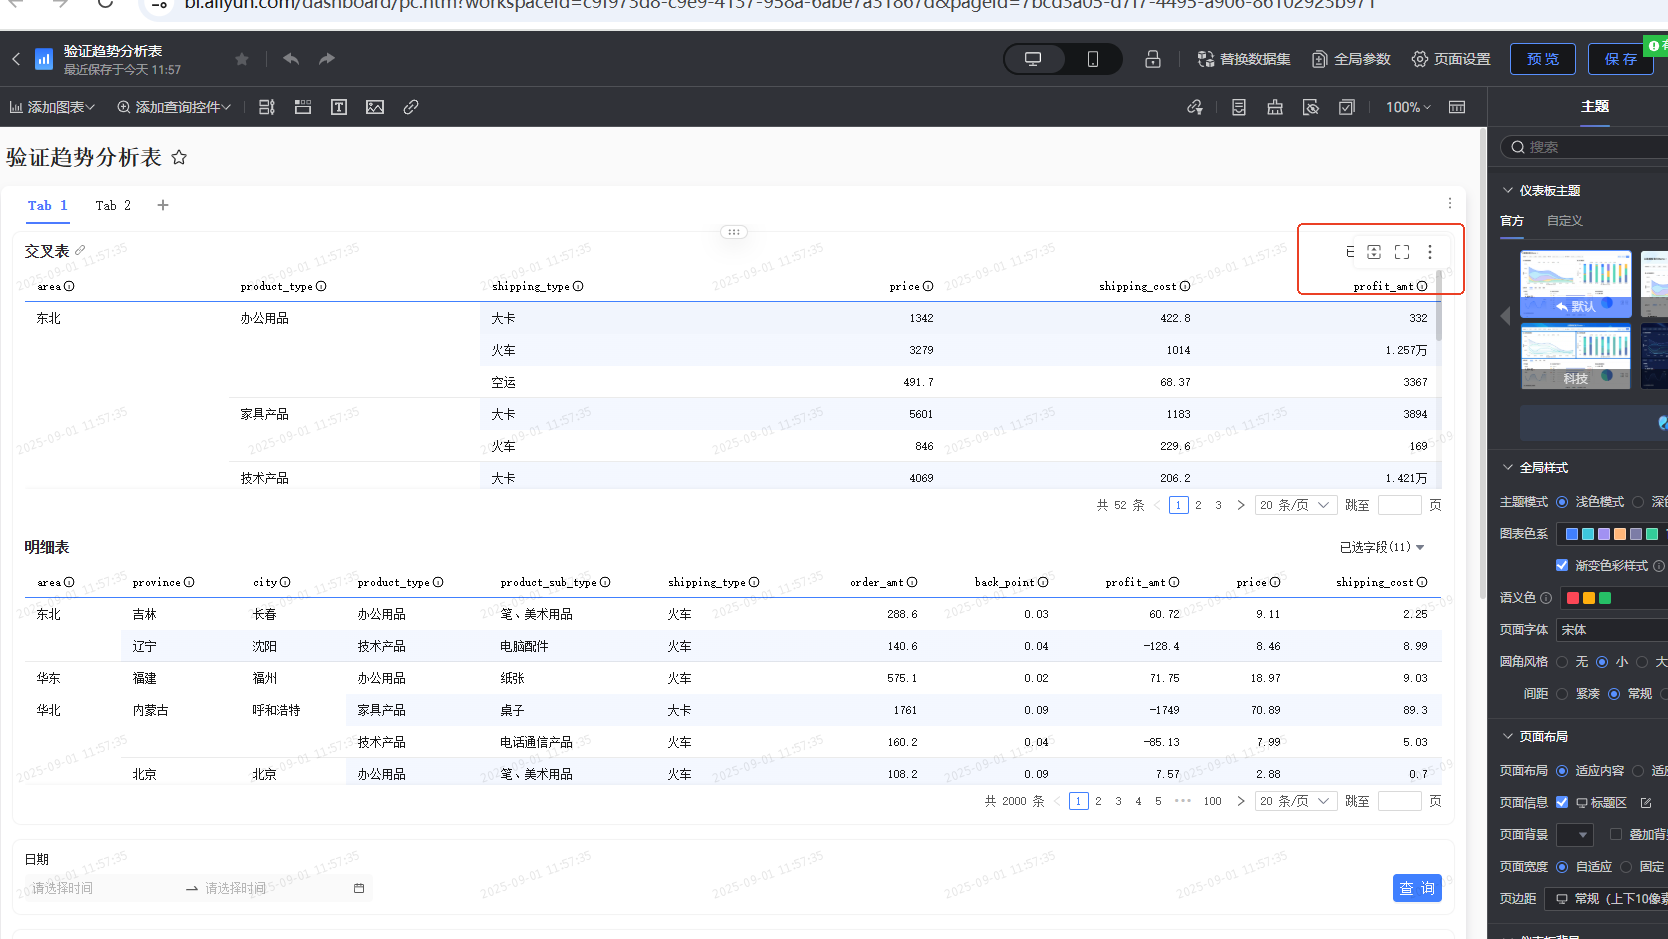Click fullscreen icon on 交叉表 chart
Screen dimensions: 1668x939
(1402, 252)
